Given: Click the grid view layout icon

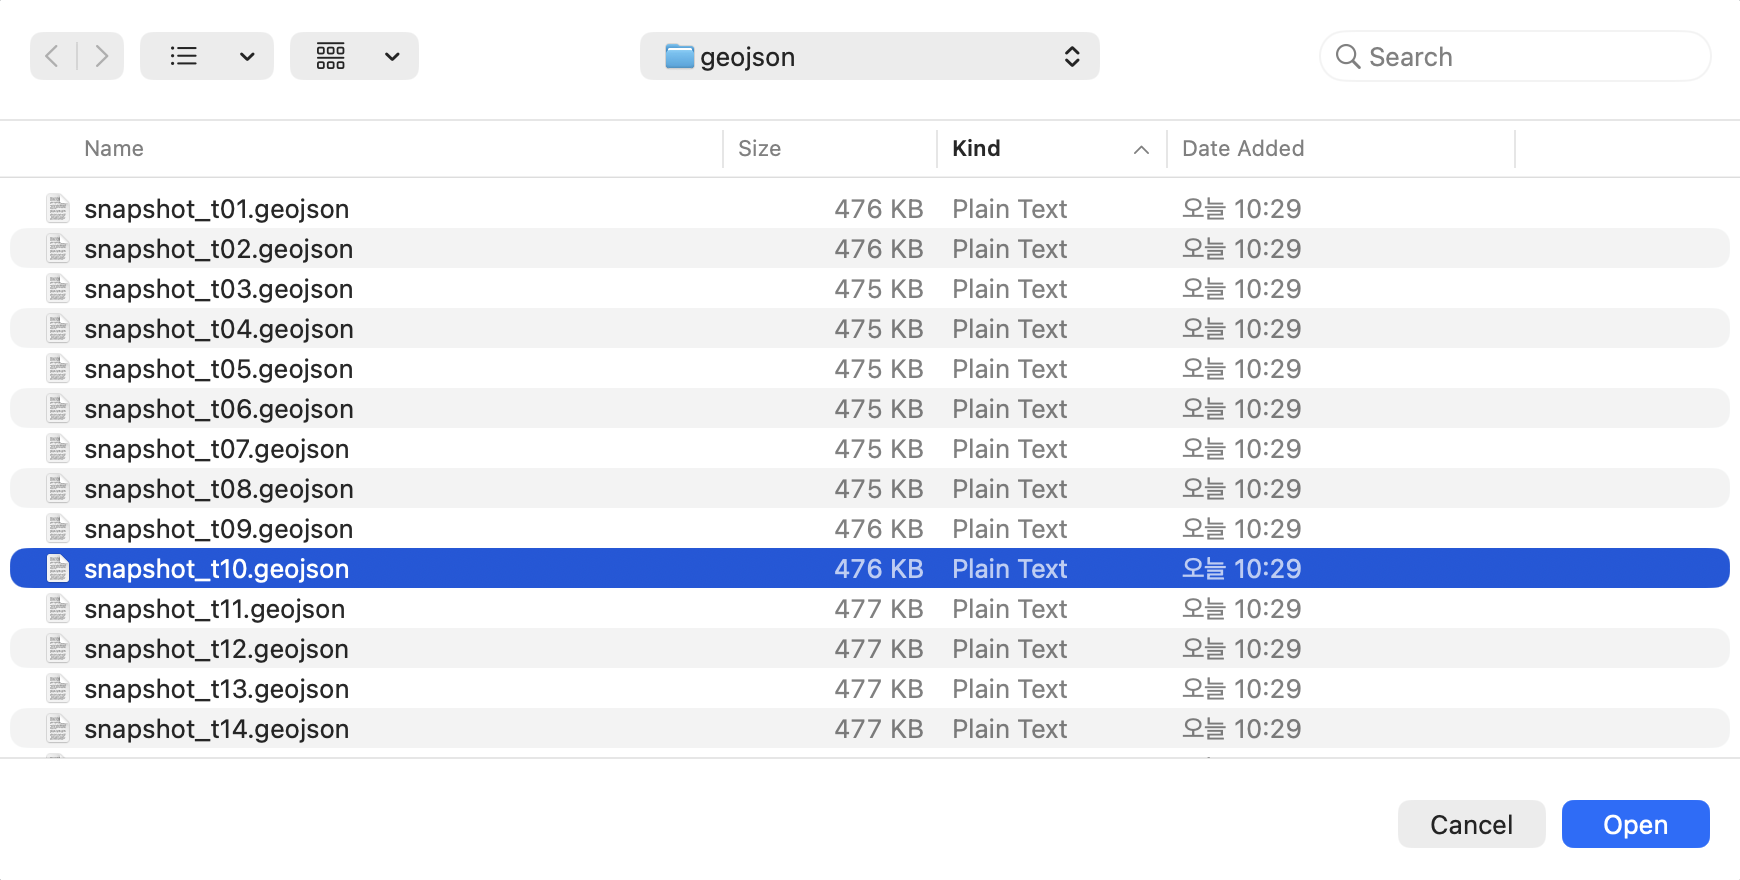Looking at the screenshot, I should pyautogui.click(x=330, y=56).
